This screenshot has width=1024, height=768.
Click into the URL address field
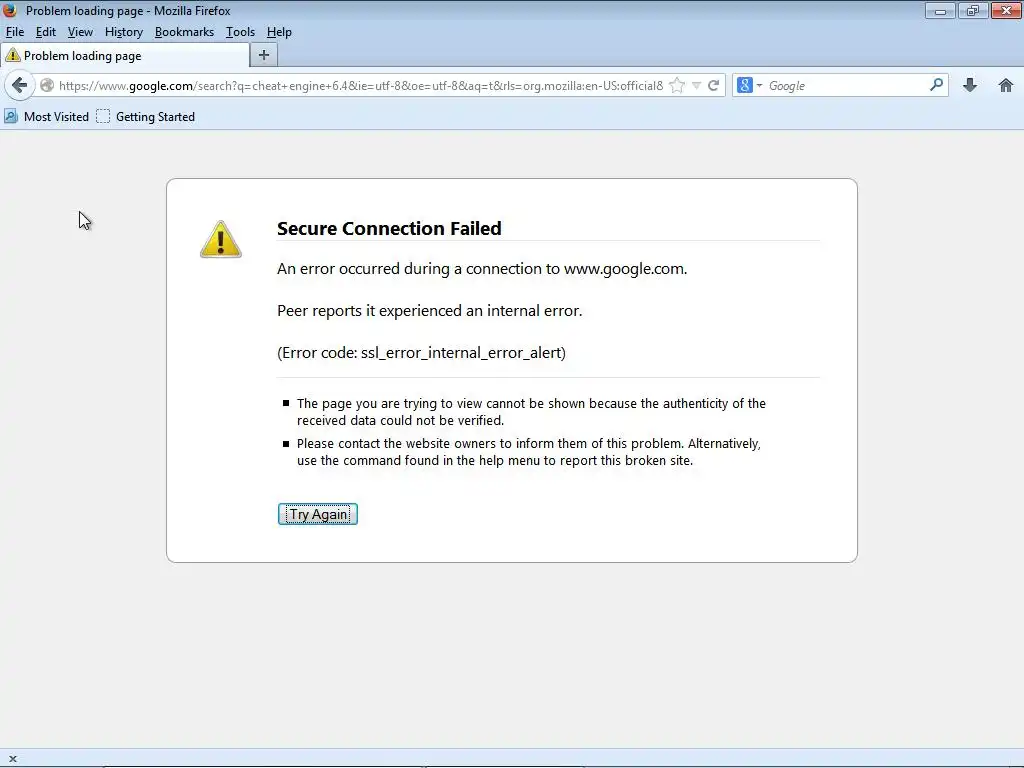pos(360,86)
